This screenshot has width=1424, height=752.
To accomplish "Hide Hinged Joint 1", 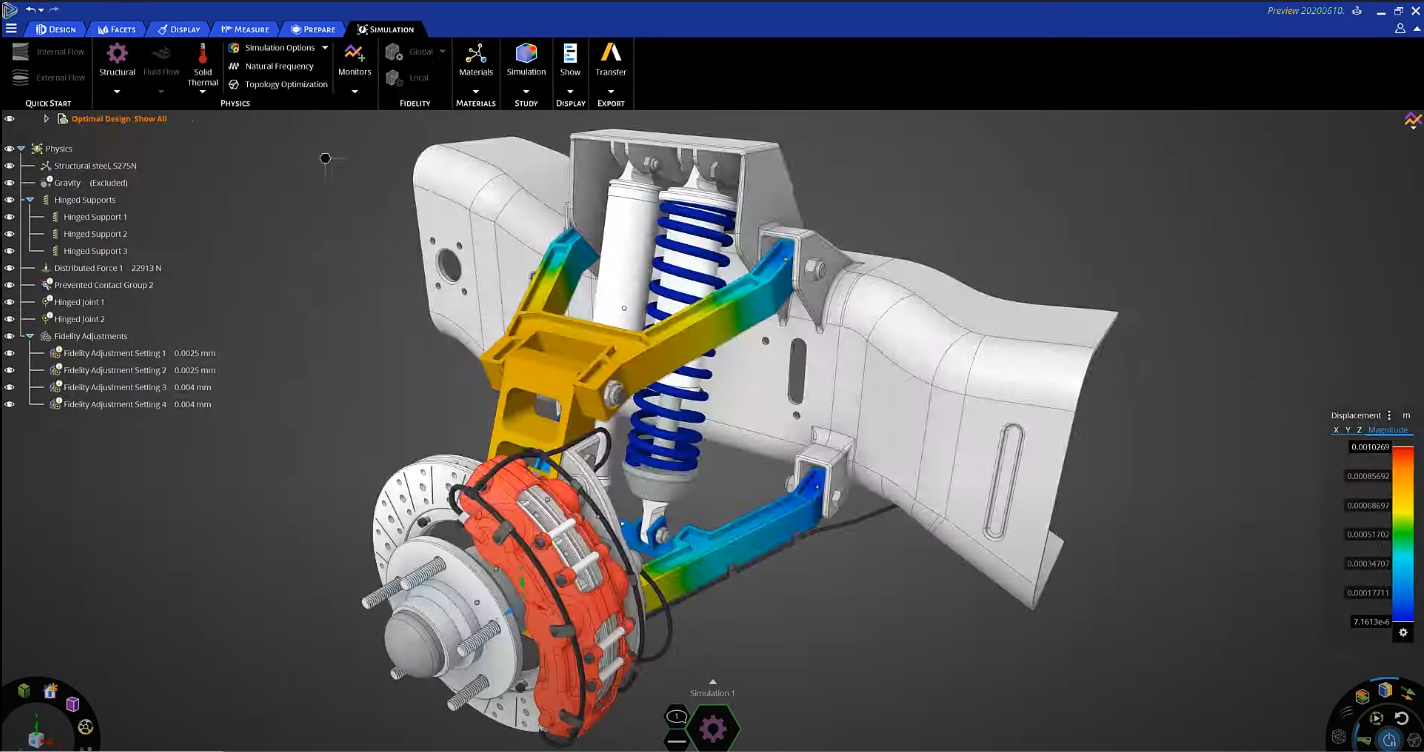I will pyautogui.click(x=9, y=302).
